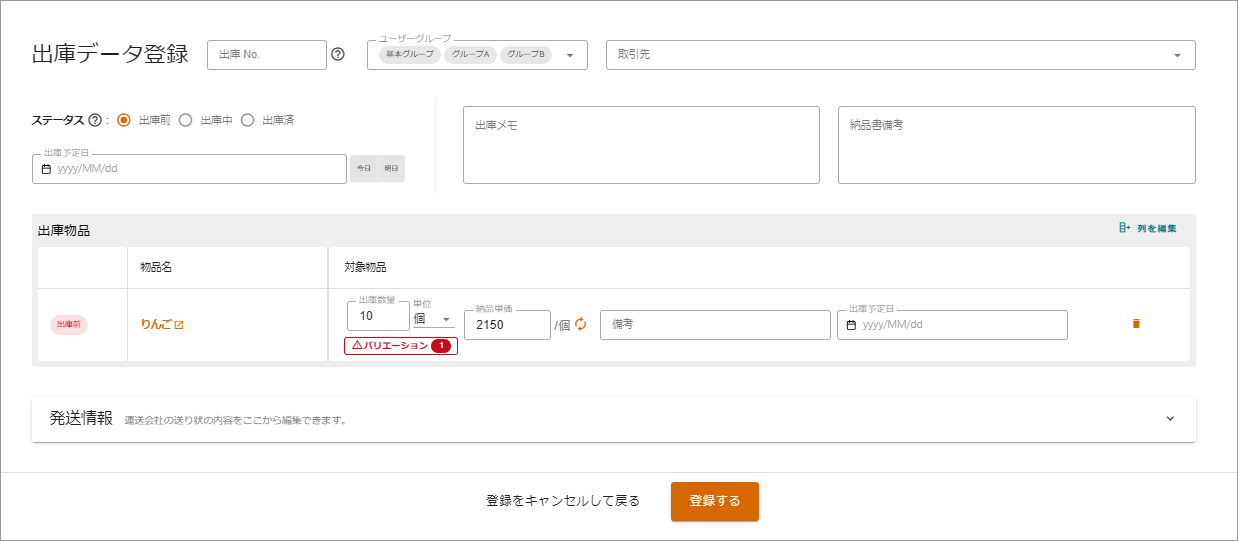Click the 出庫数量 field showing 10
Viewport: 1238px width, 541px height.
(x=378, y=316)
